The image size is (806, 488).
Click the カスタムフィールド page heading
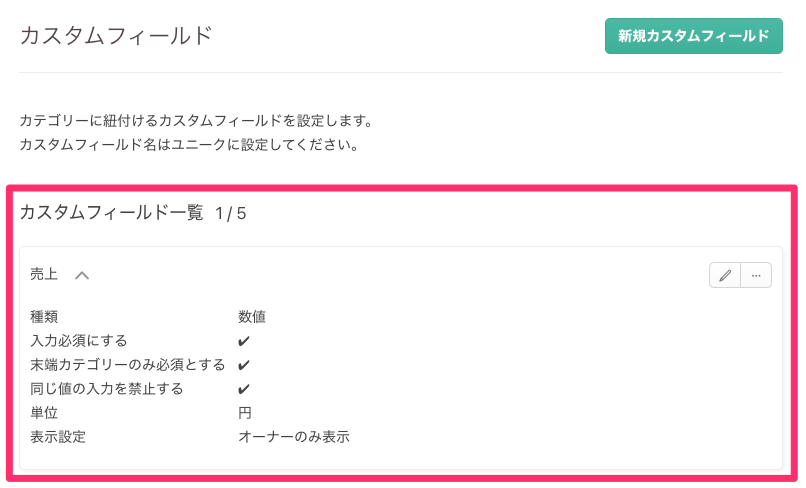click(116, 36)
